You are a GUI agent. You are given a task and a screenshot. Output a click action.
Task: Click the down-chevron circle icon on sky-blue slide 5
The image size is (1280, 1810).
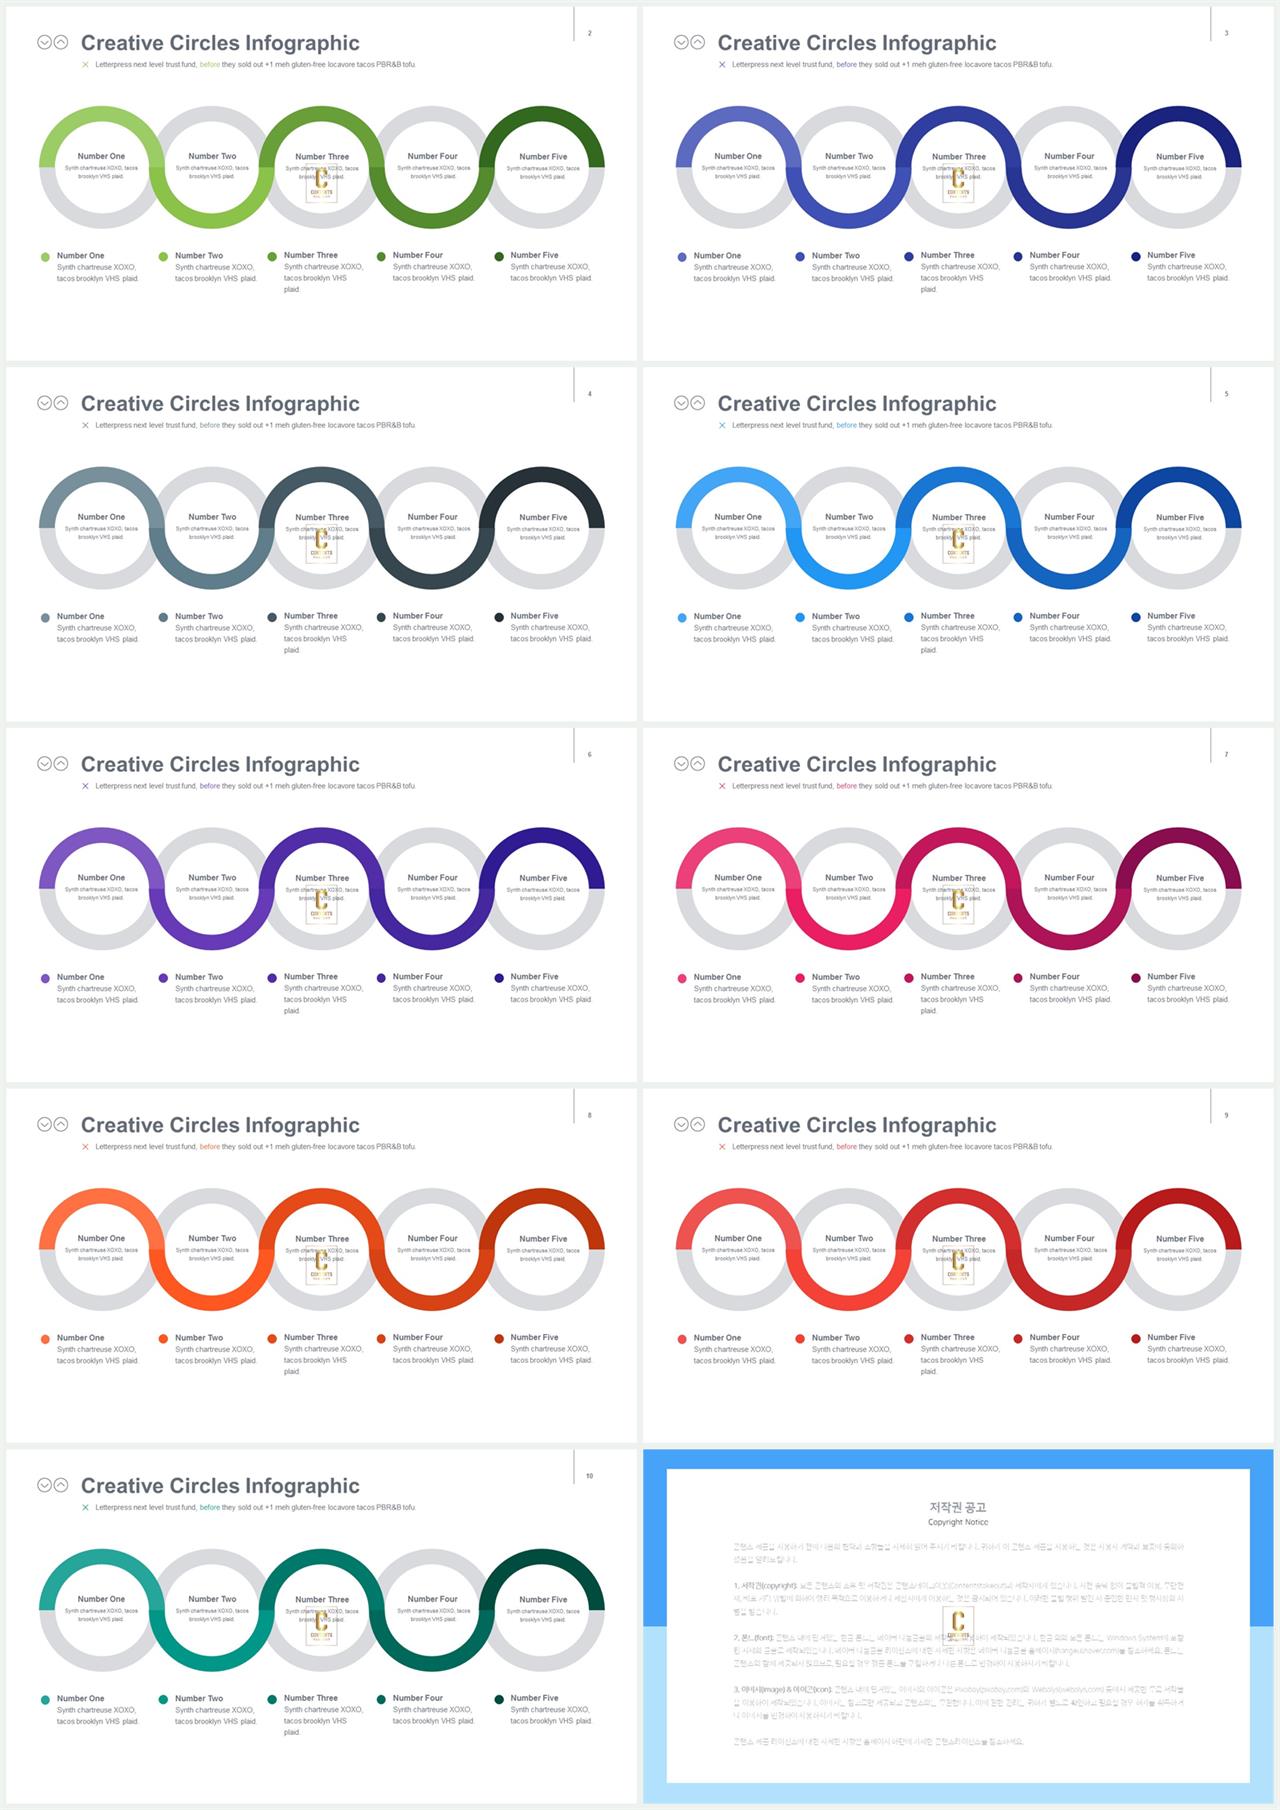coord(681,403)
